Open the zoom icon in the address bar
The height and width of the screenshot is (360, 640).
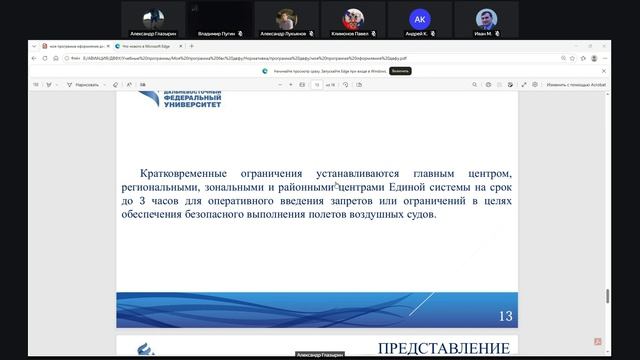pyautogui.click(x=563, y=58)
